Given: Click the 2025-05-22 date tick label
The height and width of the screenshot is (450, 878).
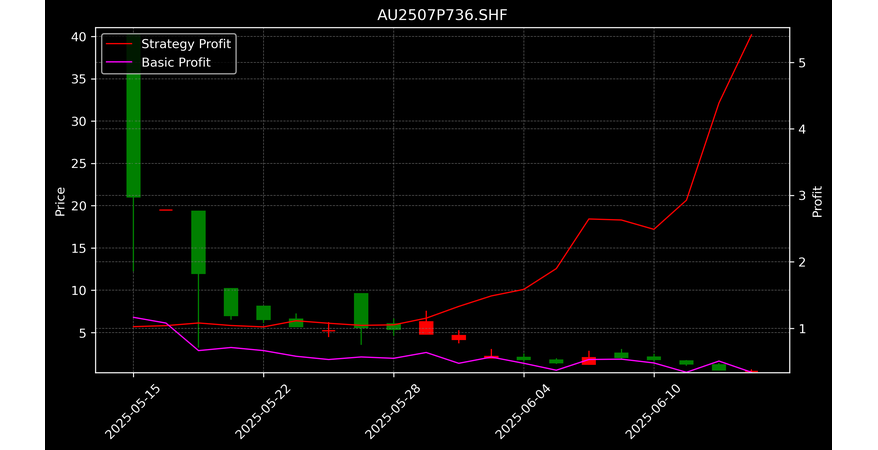Looking at the screenshot, I should coord(262,412).
